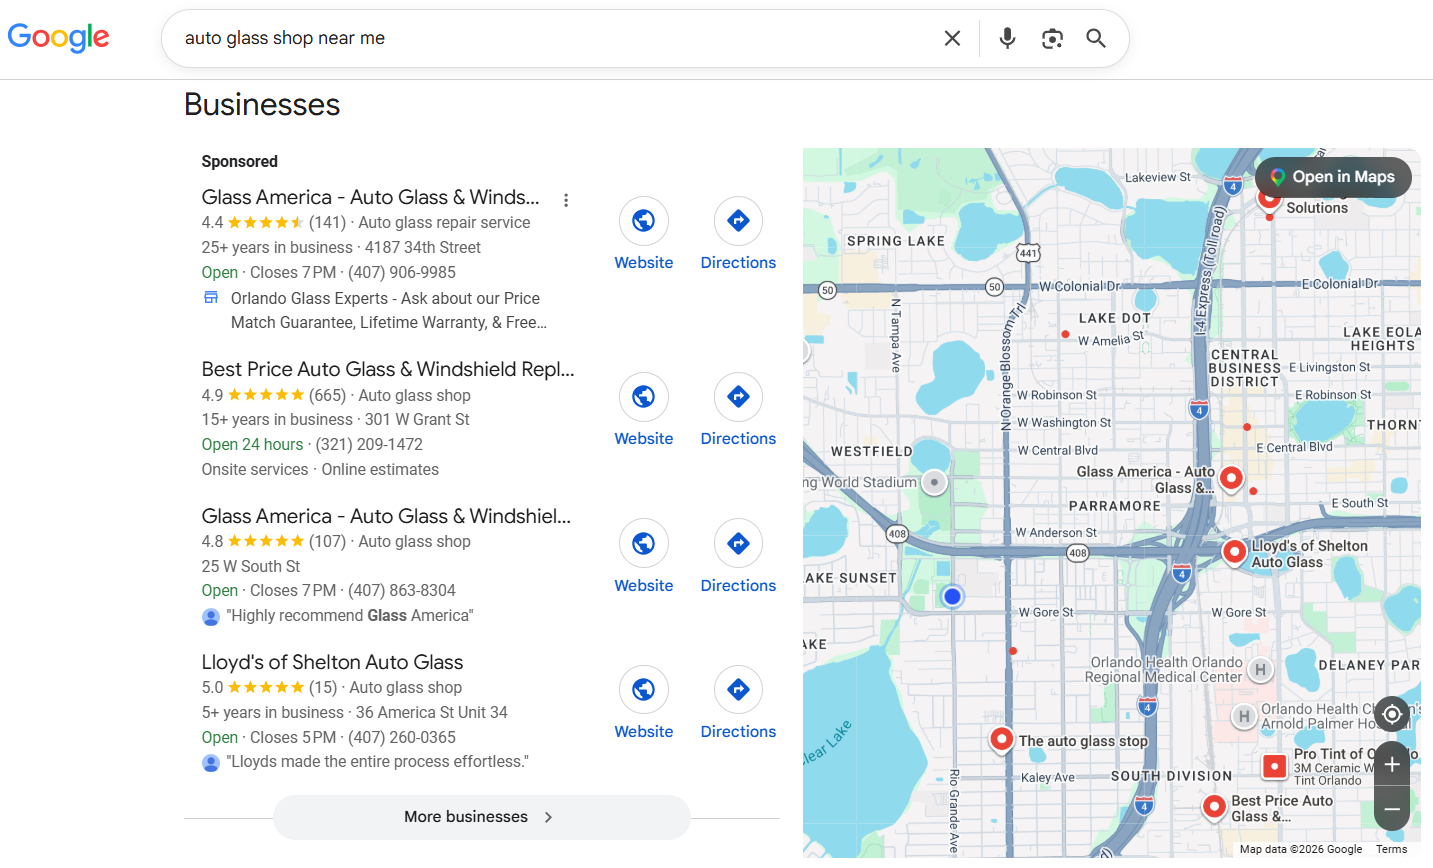
Task: Click the Arnold Palmer hospital H marker
Action: point(1244,716)
